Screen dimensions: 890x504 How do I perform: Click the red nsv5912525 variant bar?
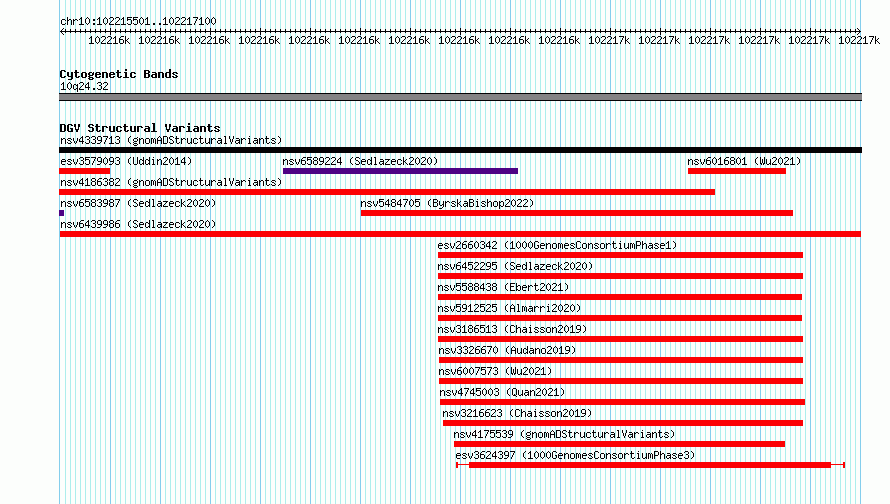[620, 318]
